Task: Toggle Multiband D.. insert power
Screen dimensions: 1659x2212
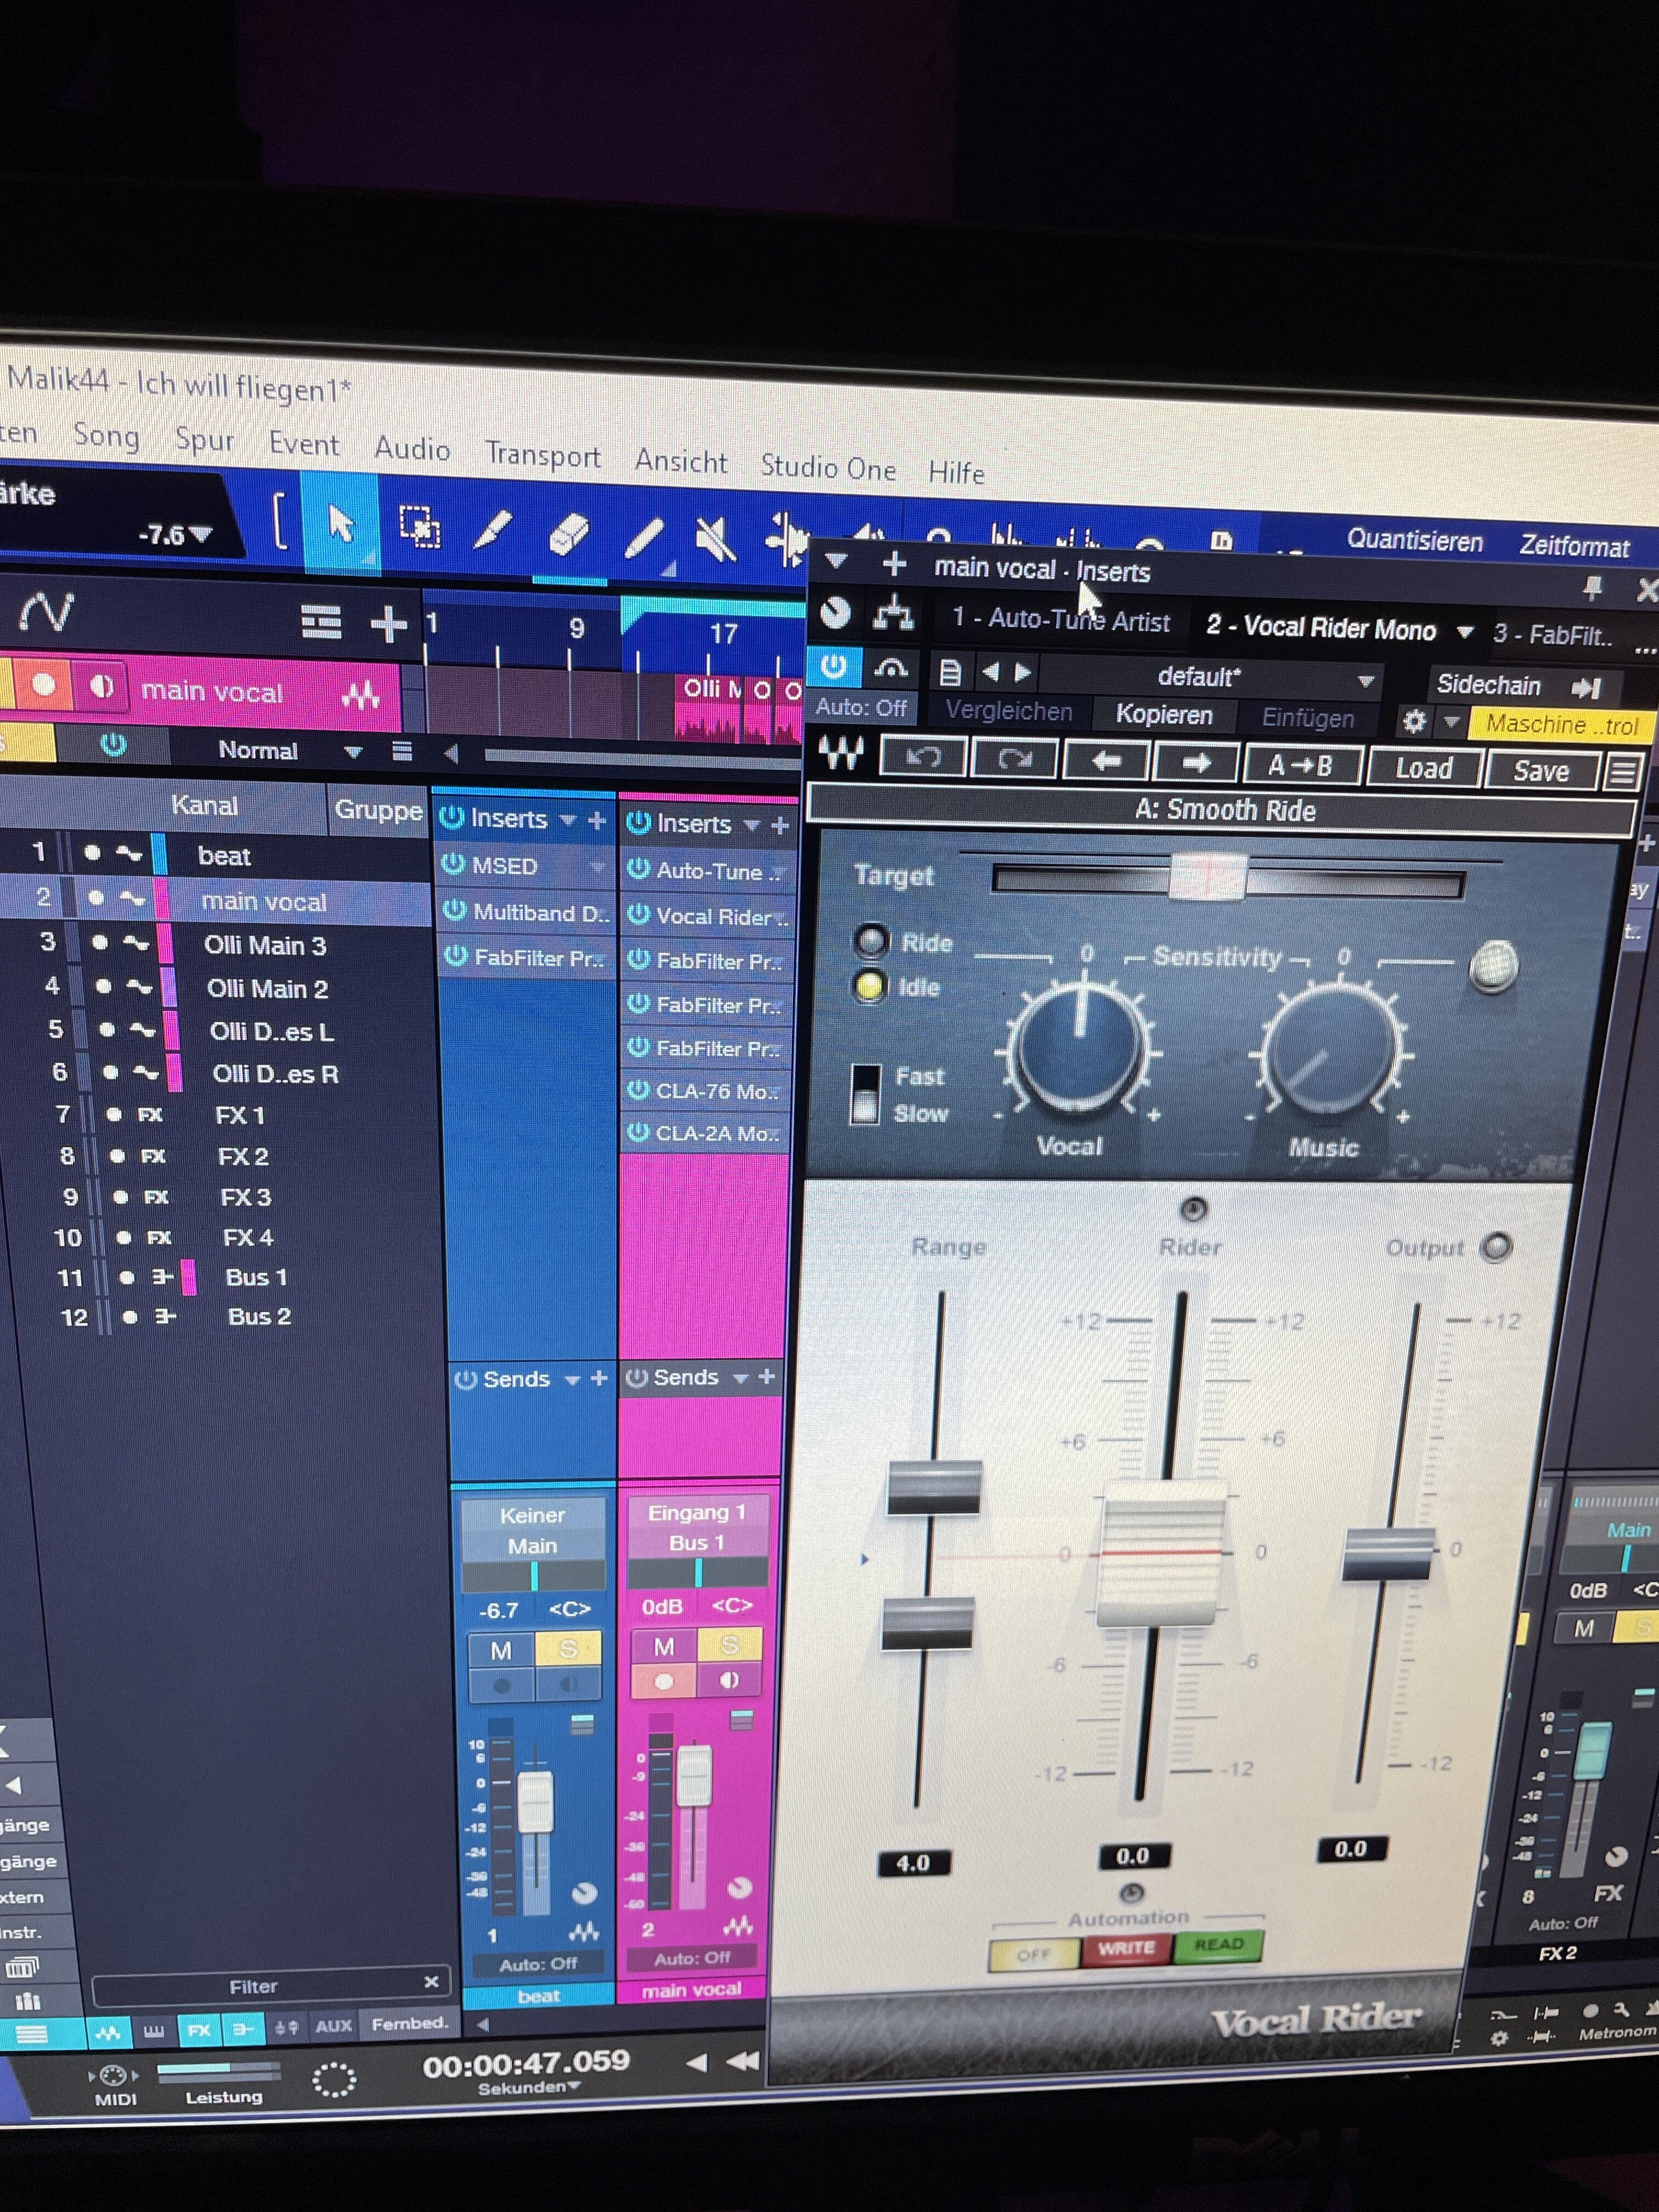Action: pyautogui.click(x=454, y=910)
